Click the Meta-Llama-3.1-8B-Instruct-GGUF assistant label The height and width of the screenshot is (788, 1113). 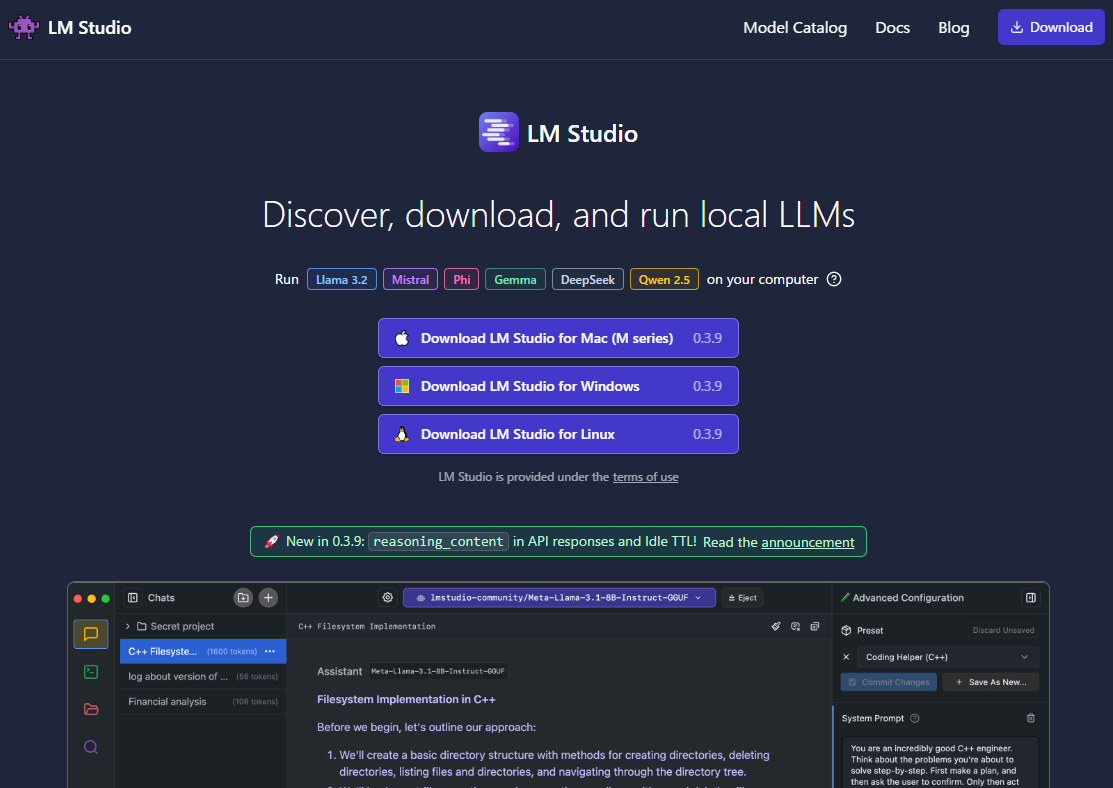click(x=438, y=671)
